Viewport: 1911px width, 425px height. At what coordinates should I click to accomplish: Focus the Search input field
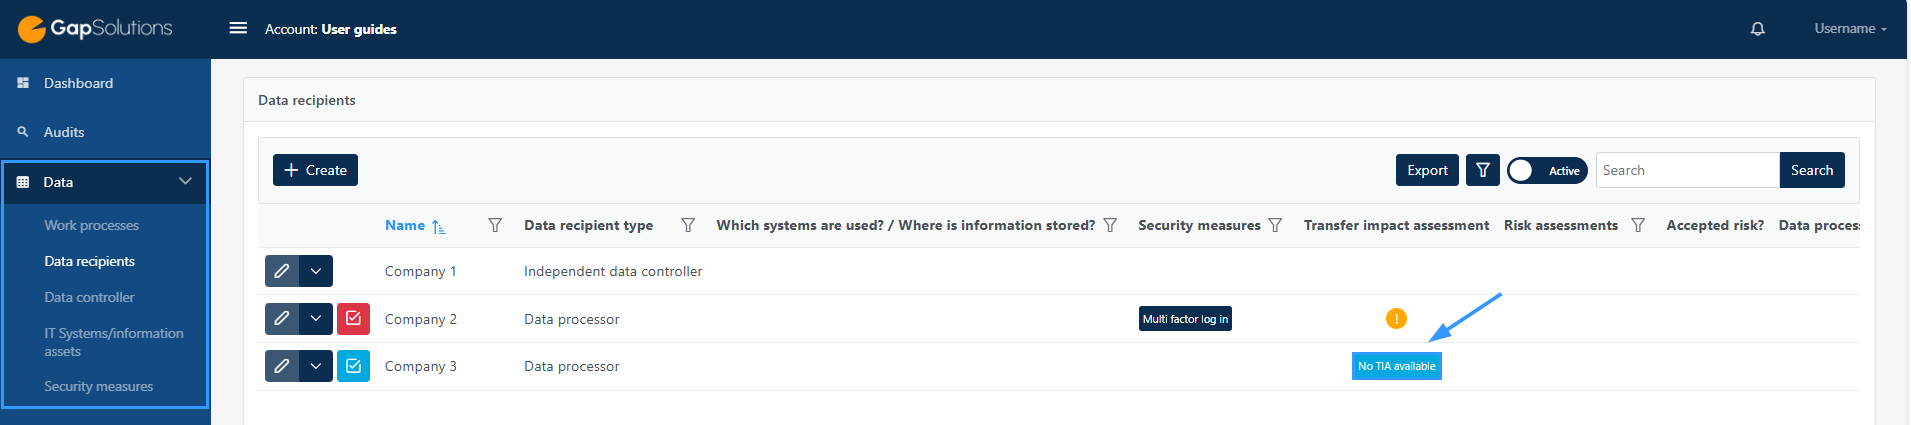pyautogui.click(x=1688, y=170)
